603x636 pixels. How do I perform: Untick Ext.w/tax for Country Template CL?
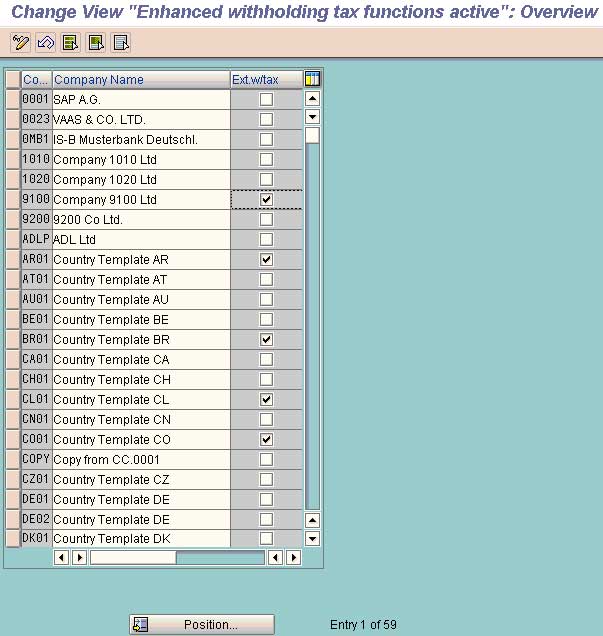click(266, 400)
